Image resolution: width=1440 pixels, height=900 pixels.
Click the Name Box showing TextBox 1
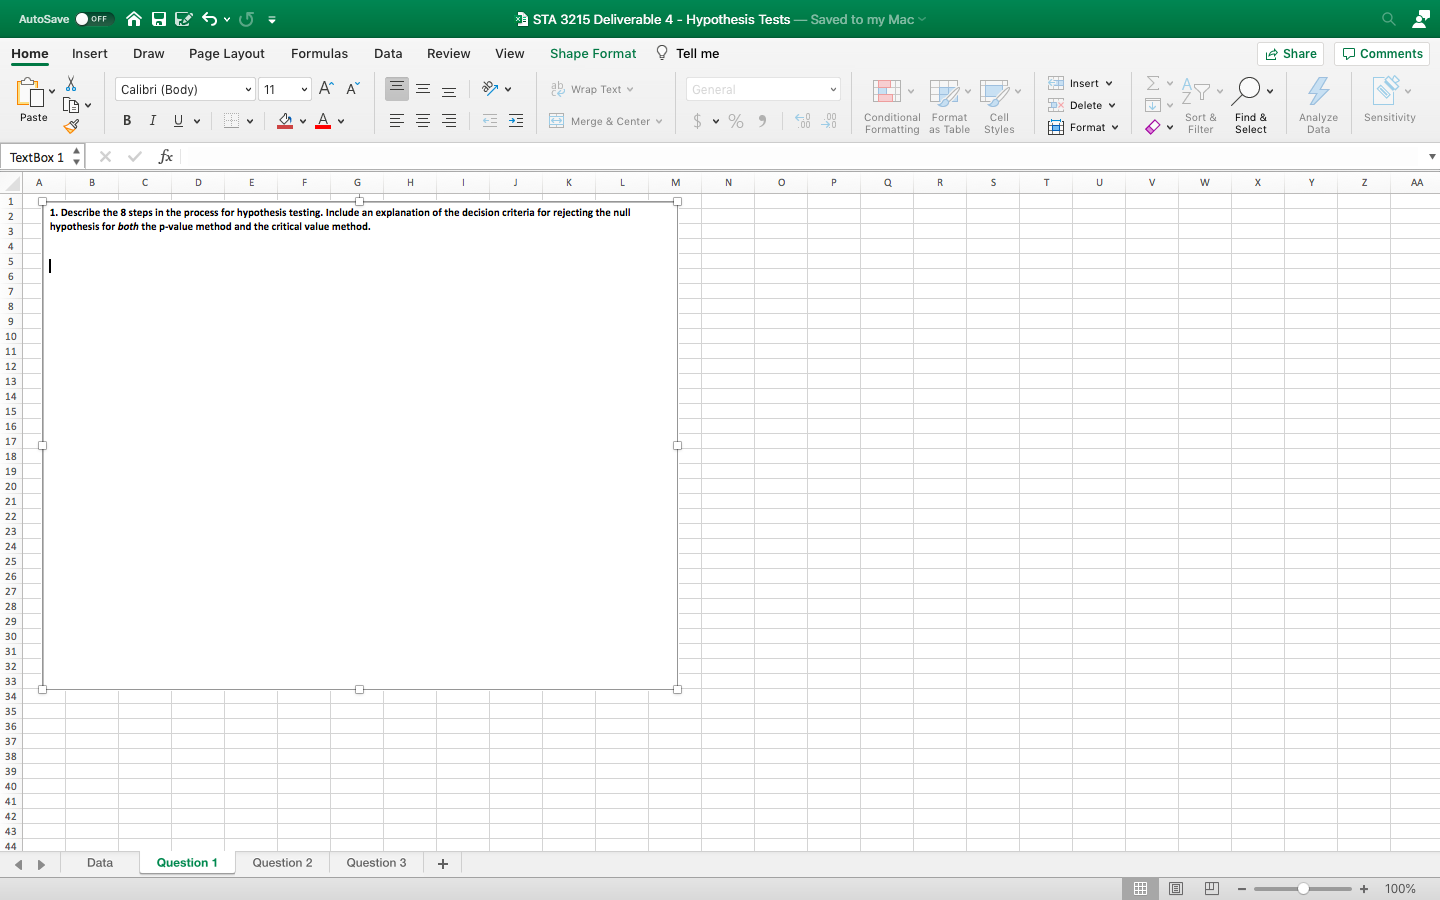click(38, 157)
